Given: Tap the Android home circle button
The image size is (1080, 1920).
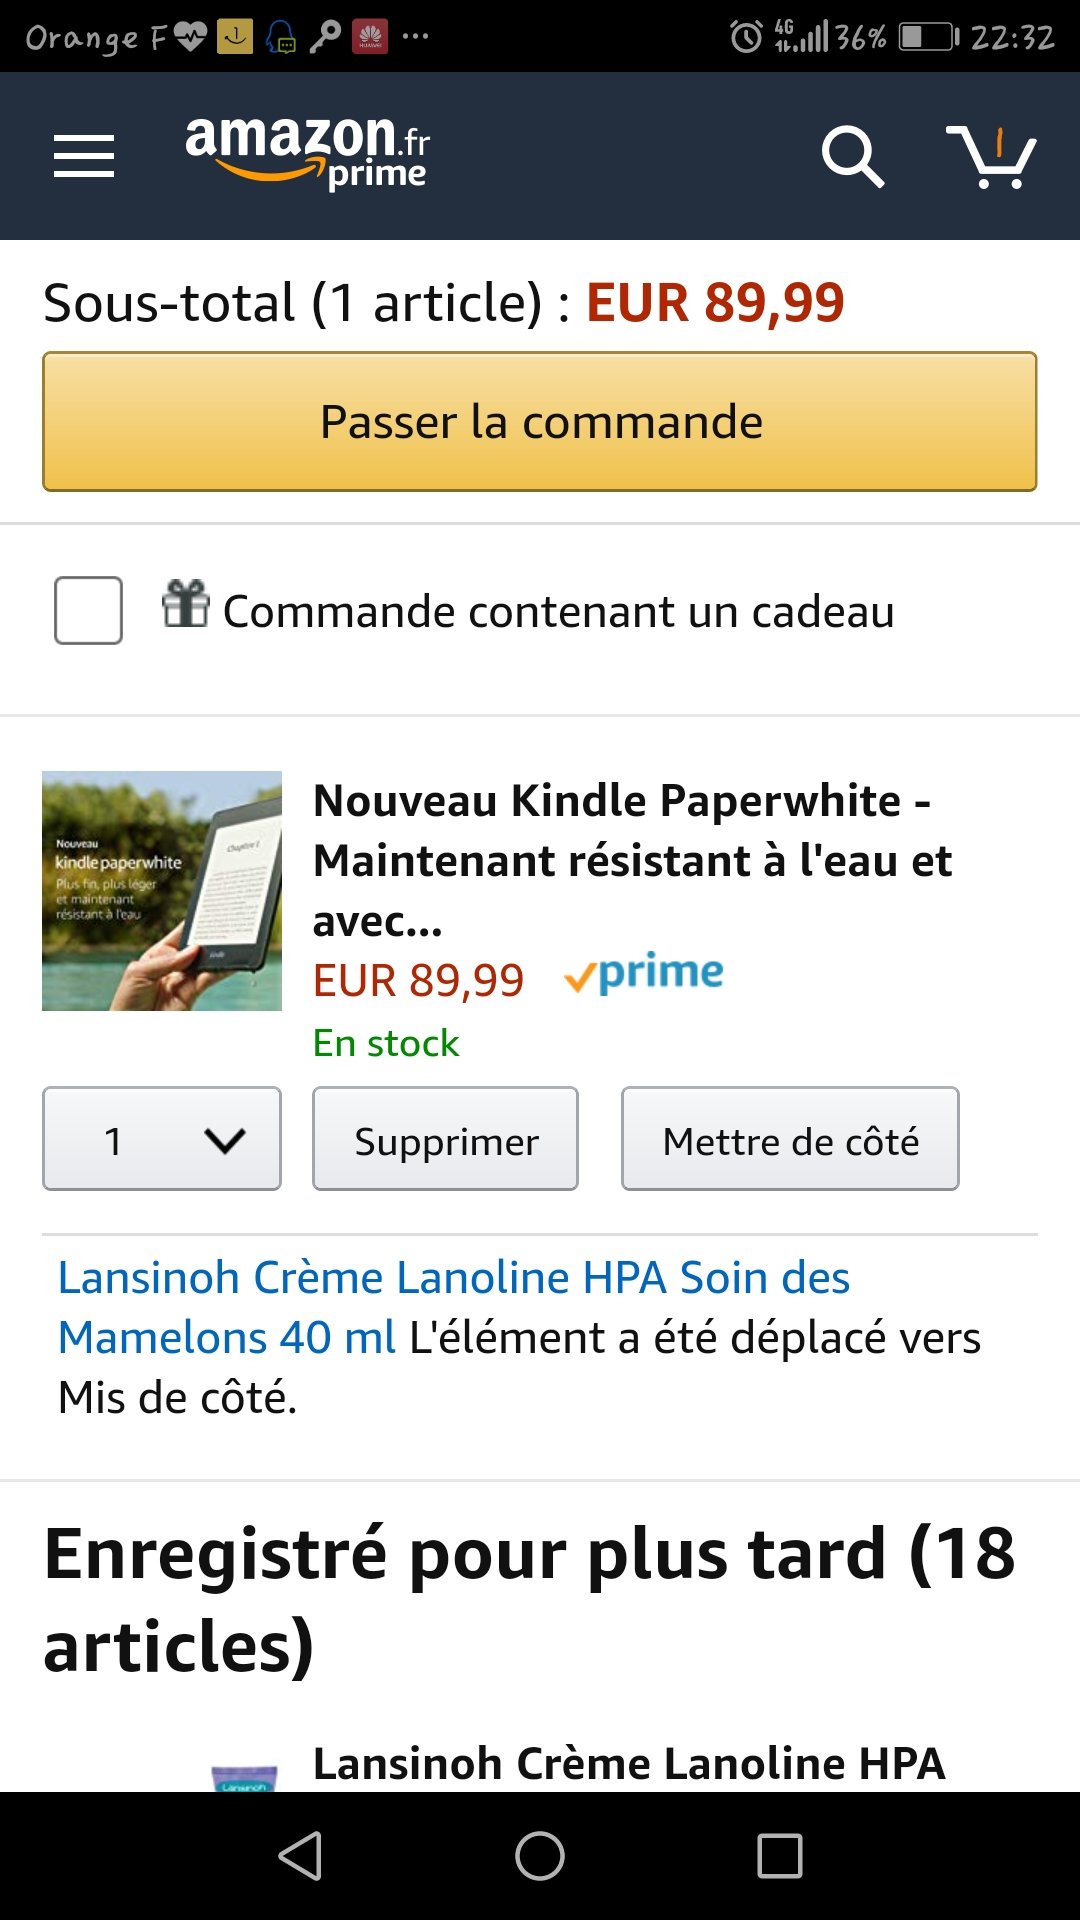Looking at the screenshot, I should pos(540,1856).
